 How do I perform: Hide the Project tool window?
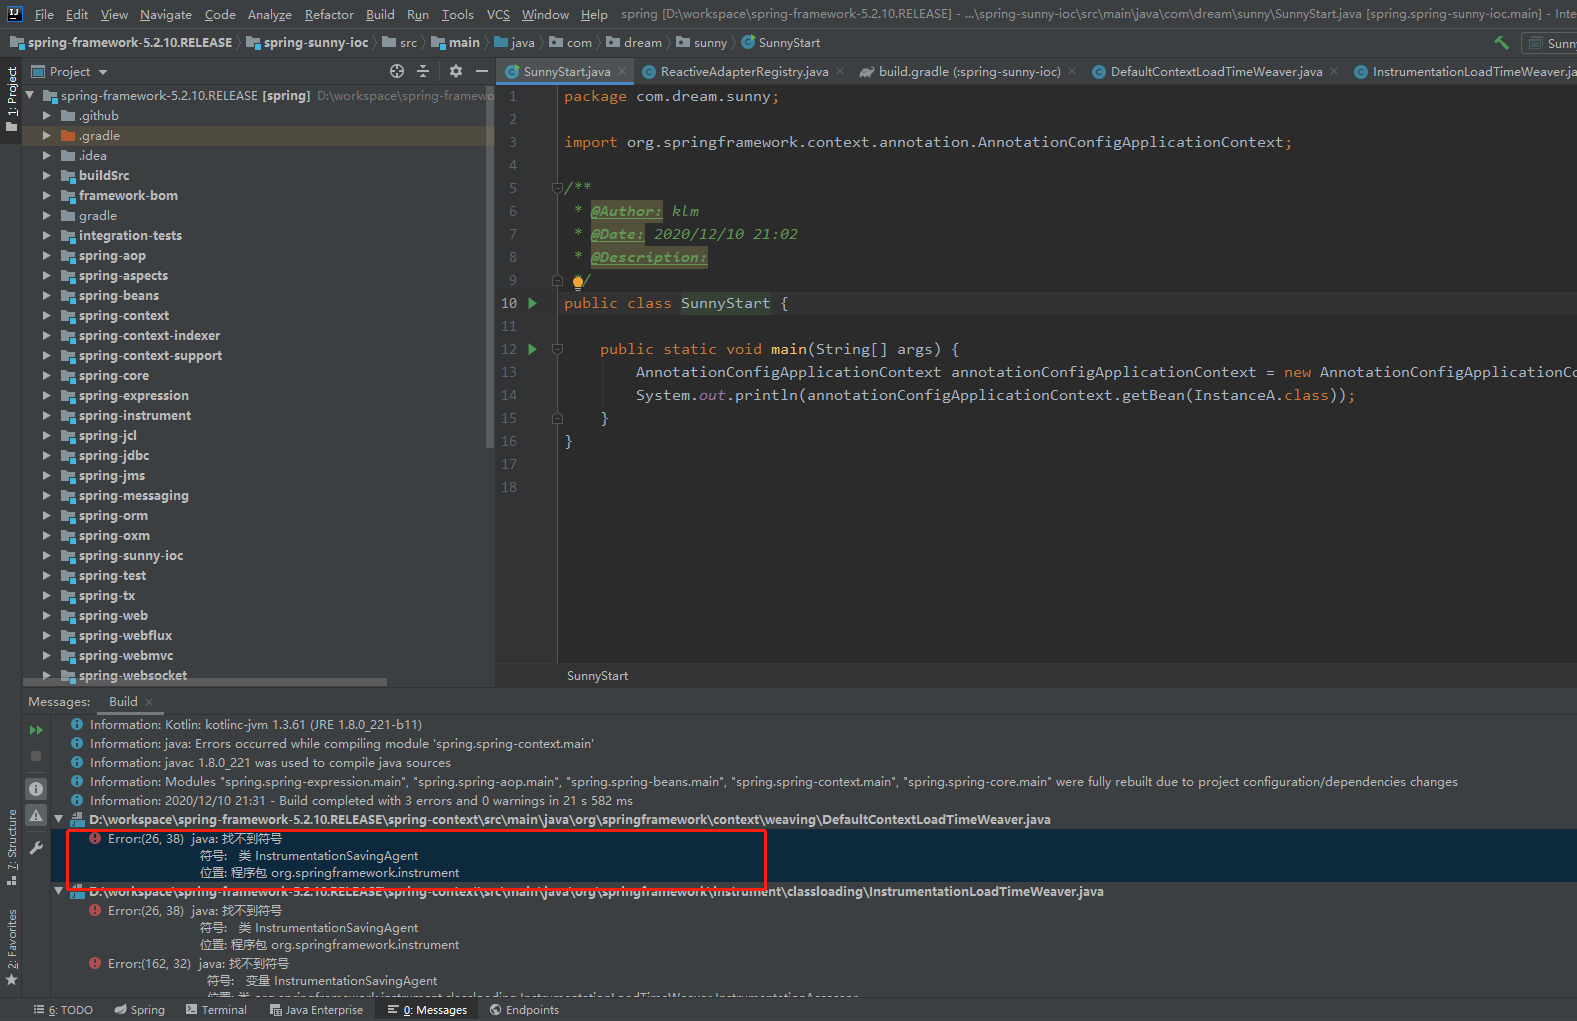click(482, 71)
